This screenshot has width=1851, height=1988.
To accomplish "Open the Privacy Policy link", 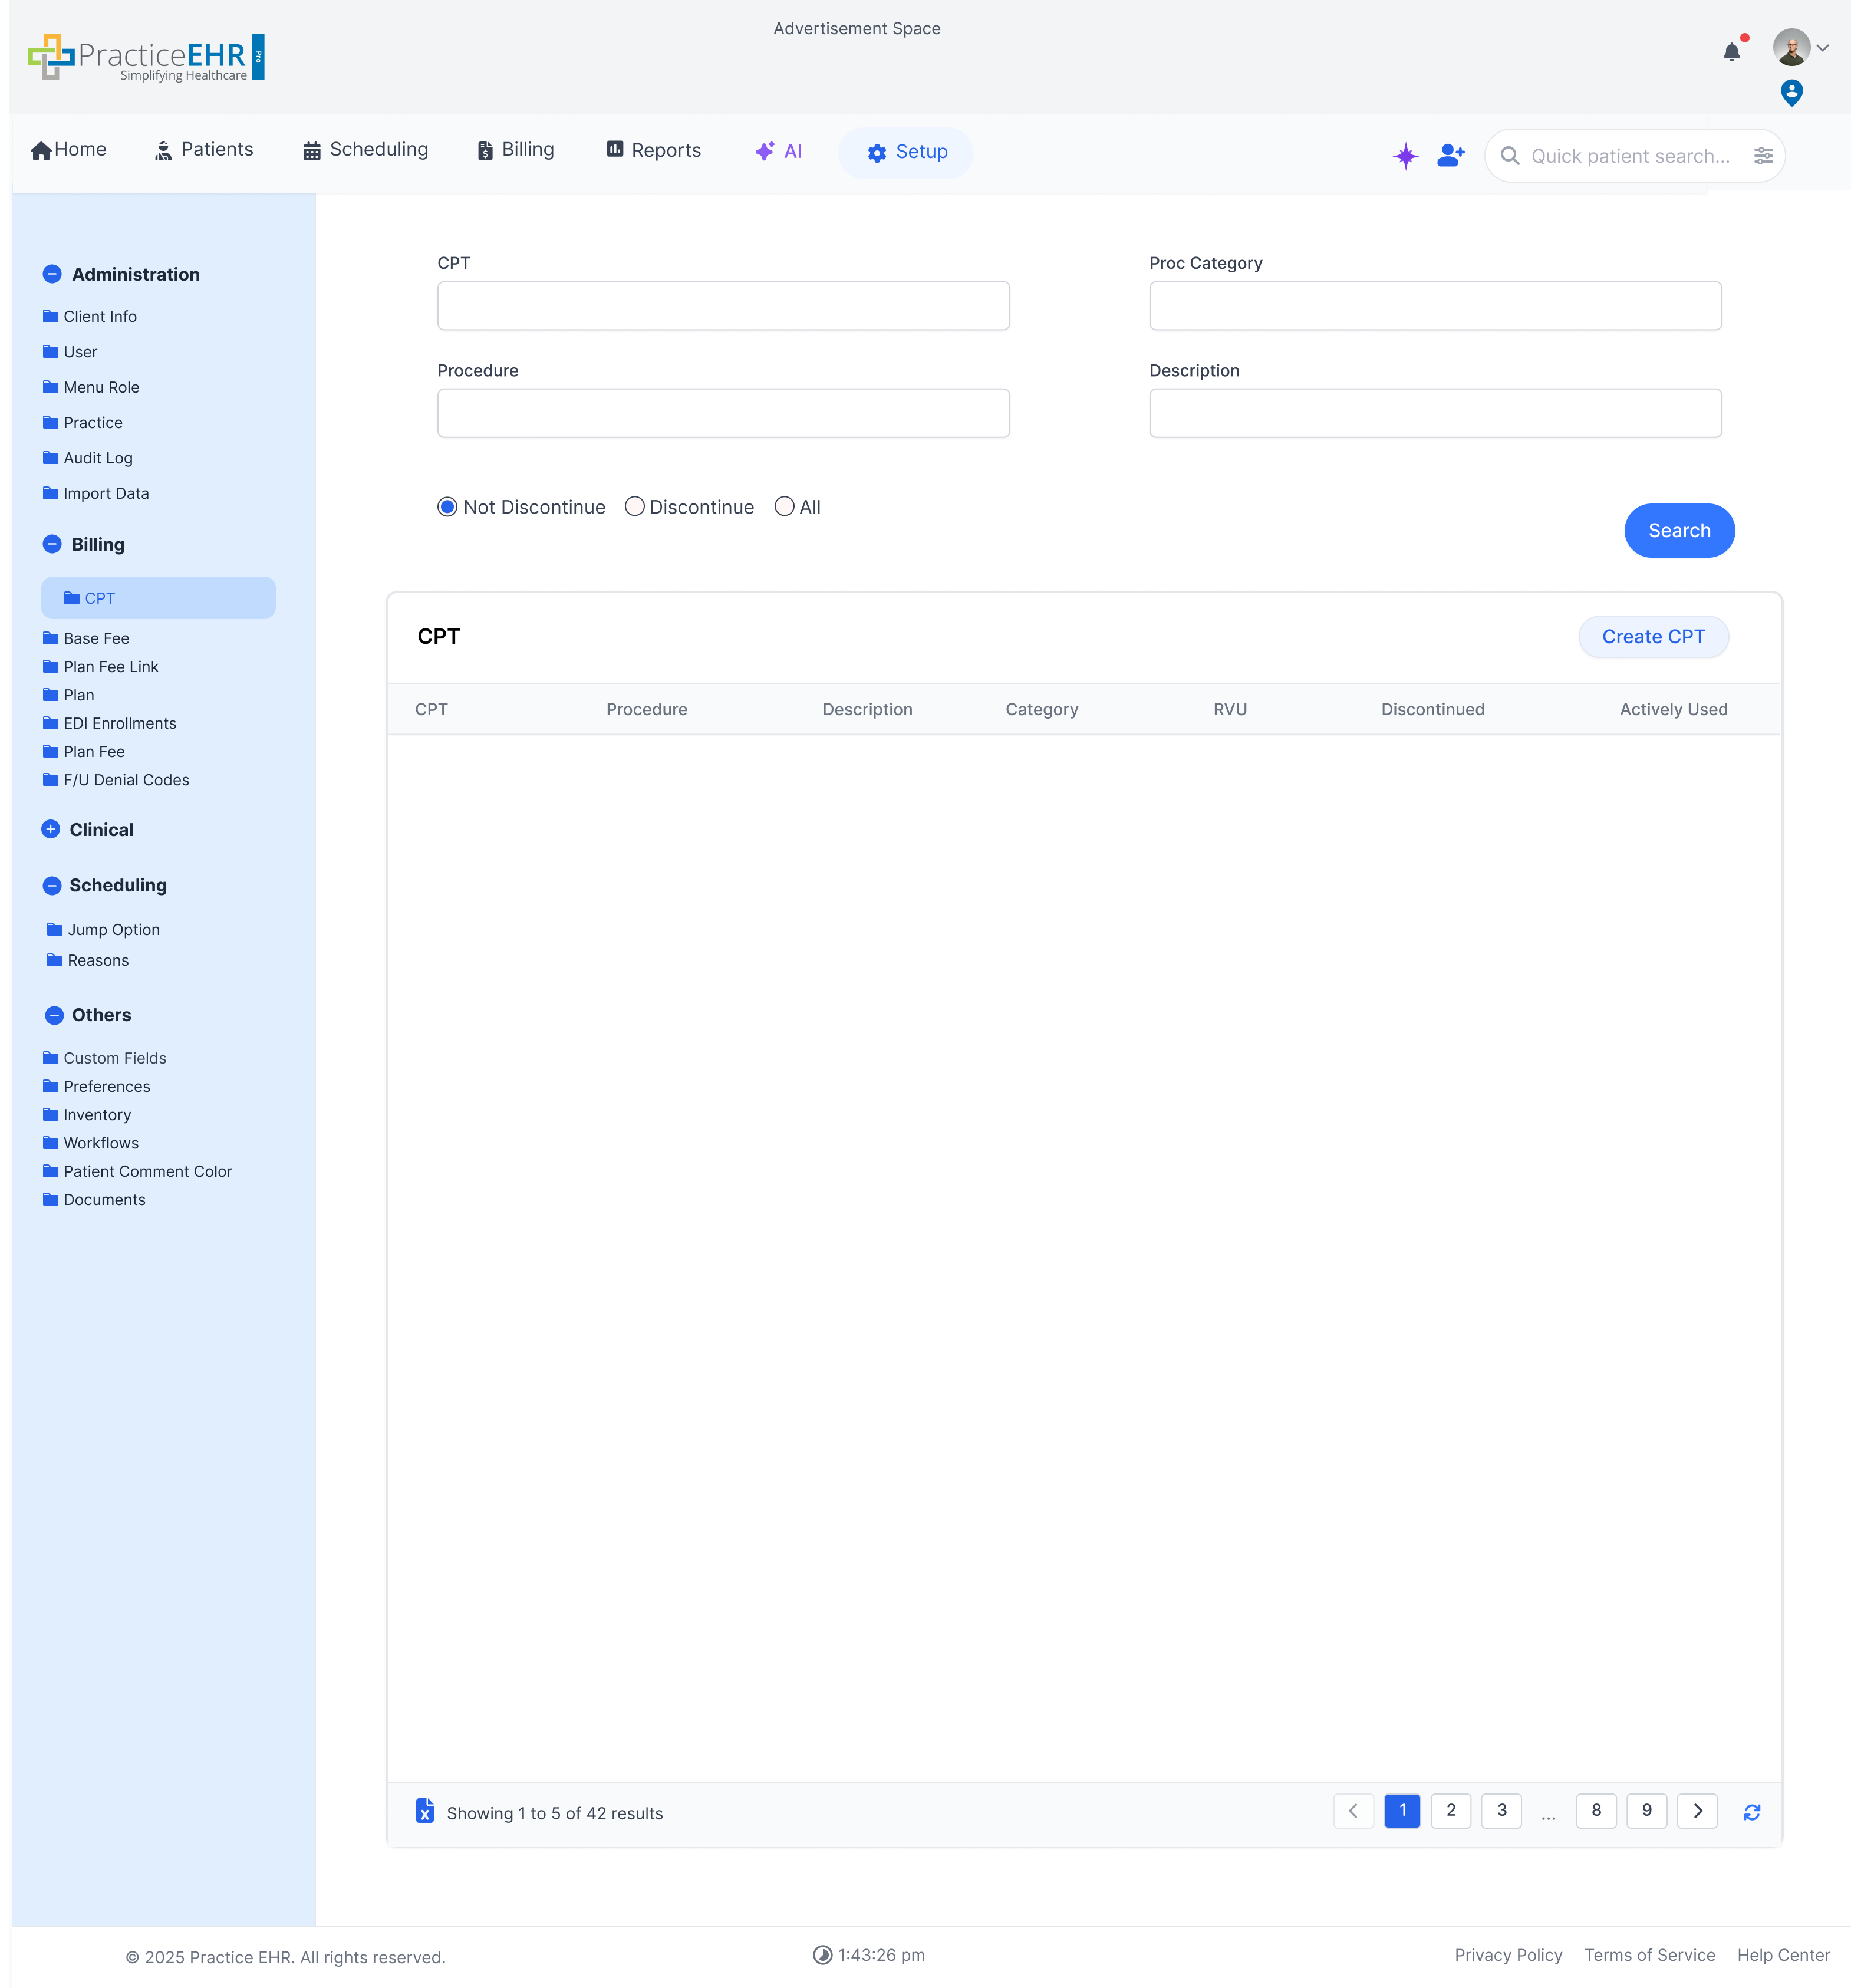I will (x=1508, y=1954).
